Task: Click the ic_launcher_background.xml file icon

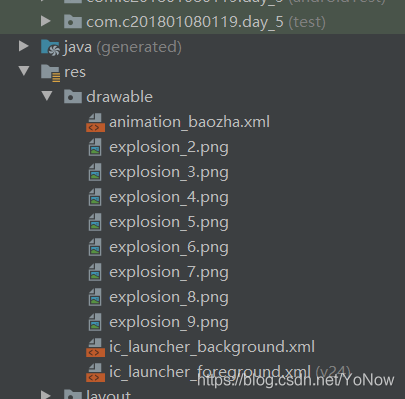Action: 95,347
